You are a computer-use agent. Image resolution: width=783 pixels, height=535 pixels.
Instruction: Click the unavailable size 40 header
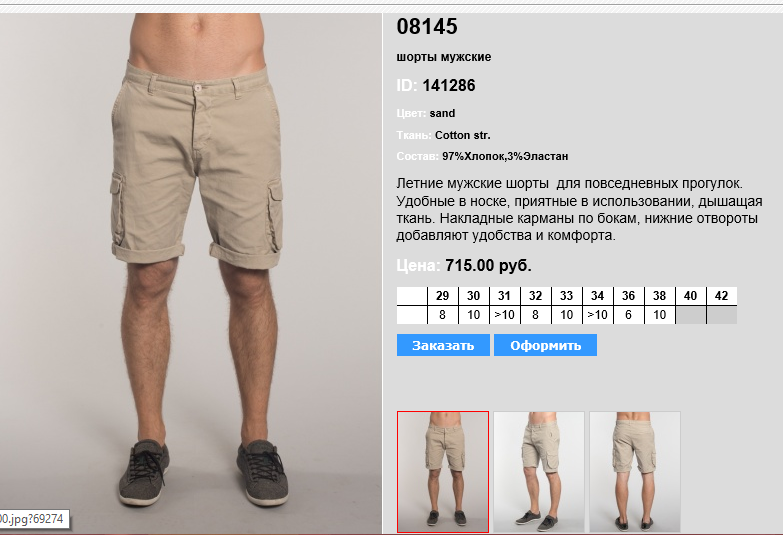(x=690, y=296)
